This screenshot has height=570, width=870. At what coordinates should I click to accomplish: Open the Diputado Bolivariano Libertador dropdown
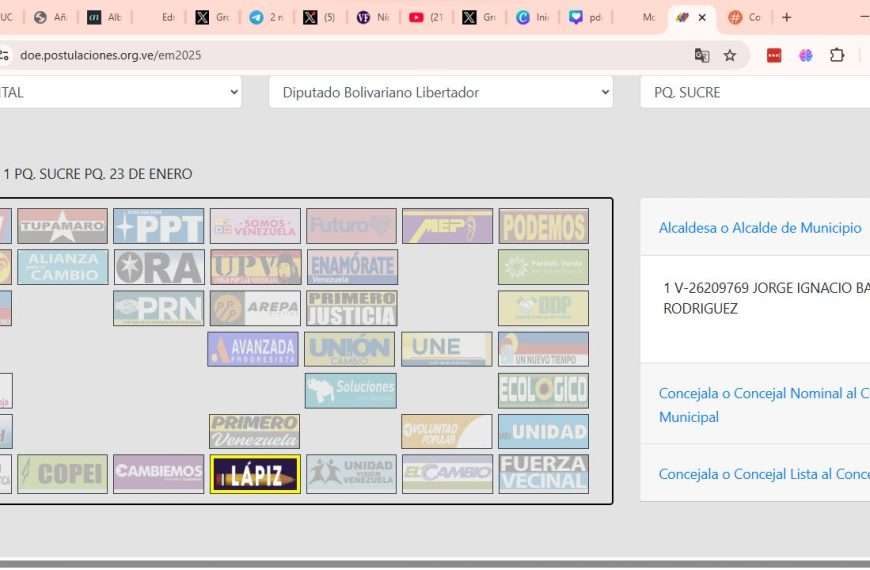pyautogui.click(x=441, y=92)
